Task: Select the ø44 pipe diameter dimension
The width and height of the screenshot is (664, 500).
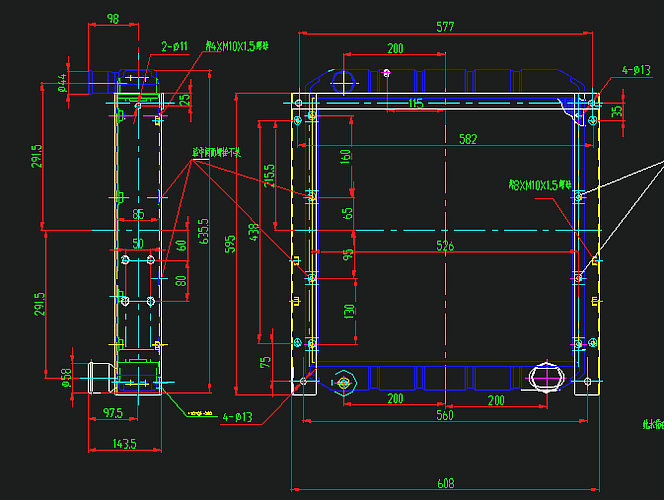Action: click(x=63, y=81)
